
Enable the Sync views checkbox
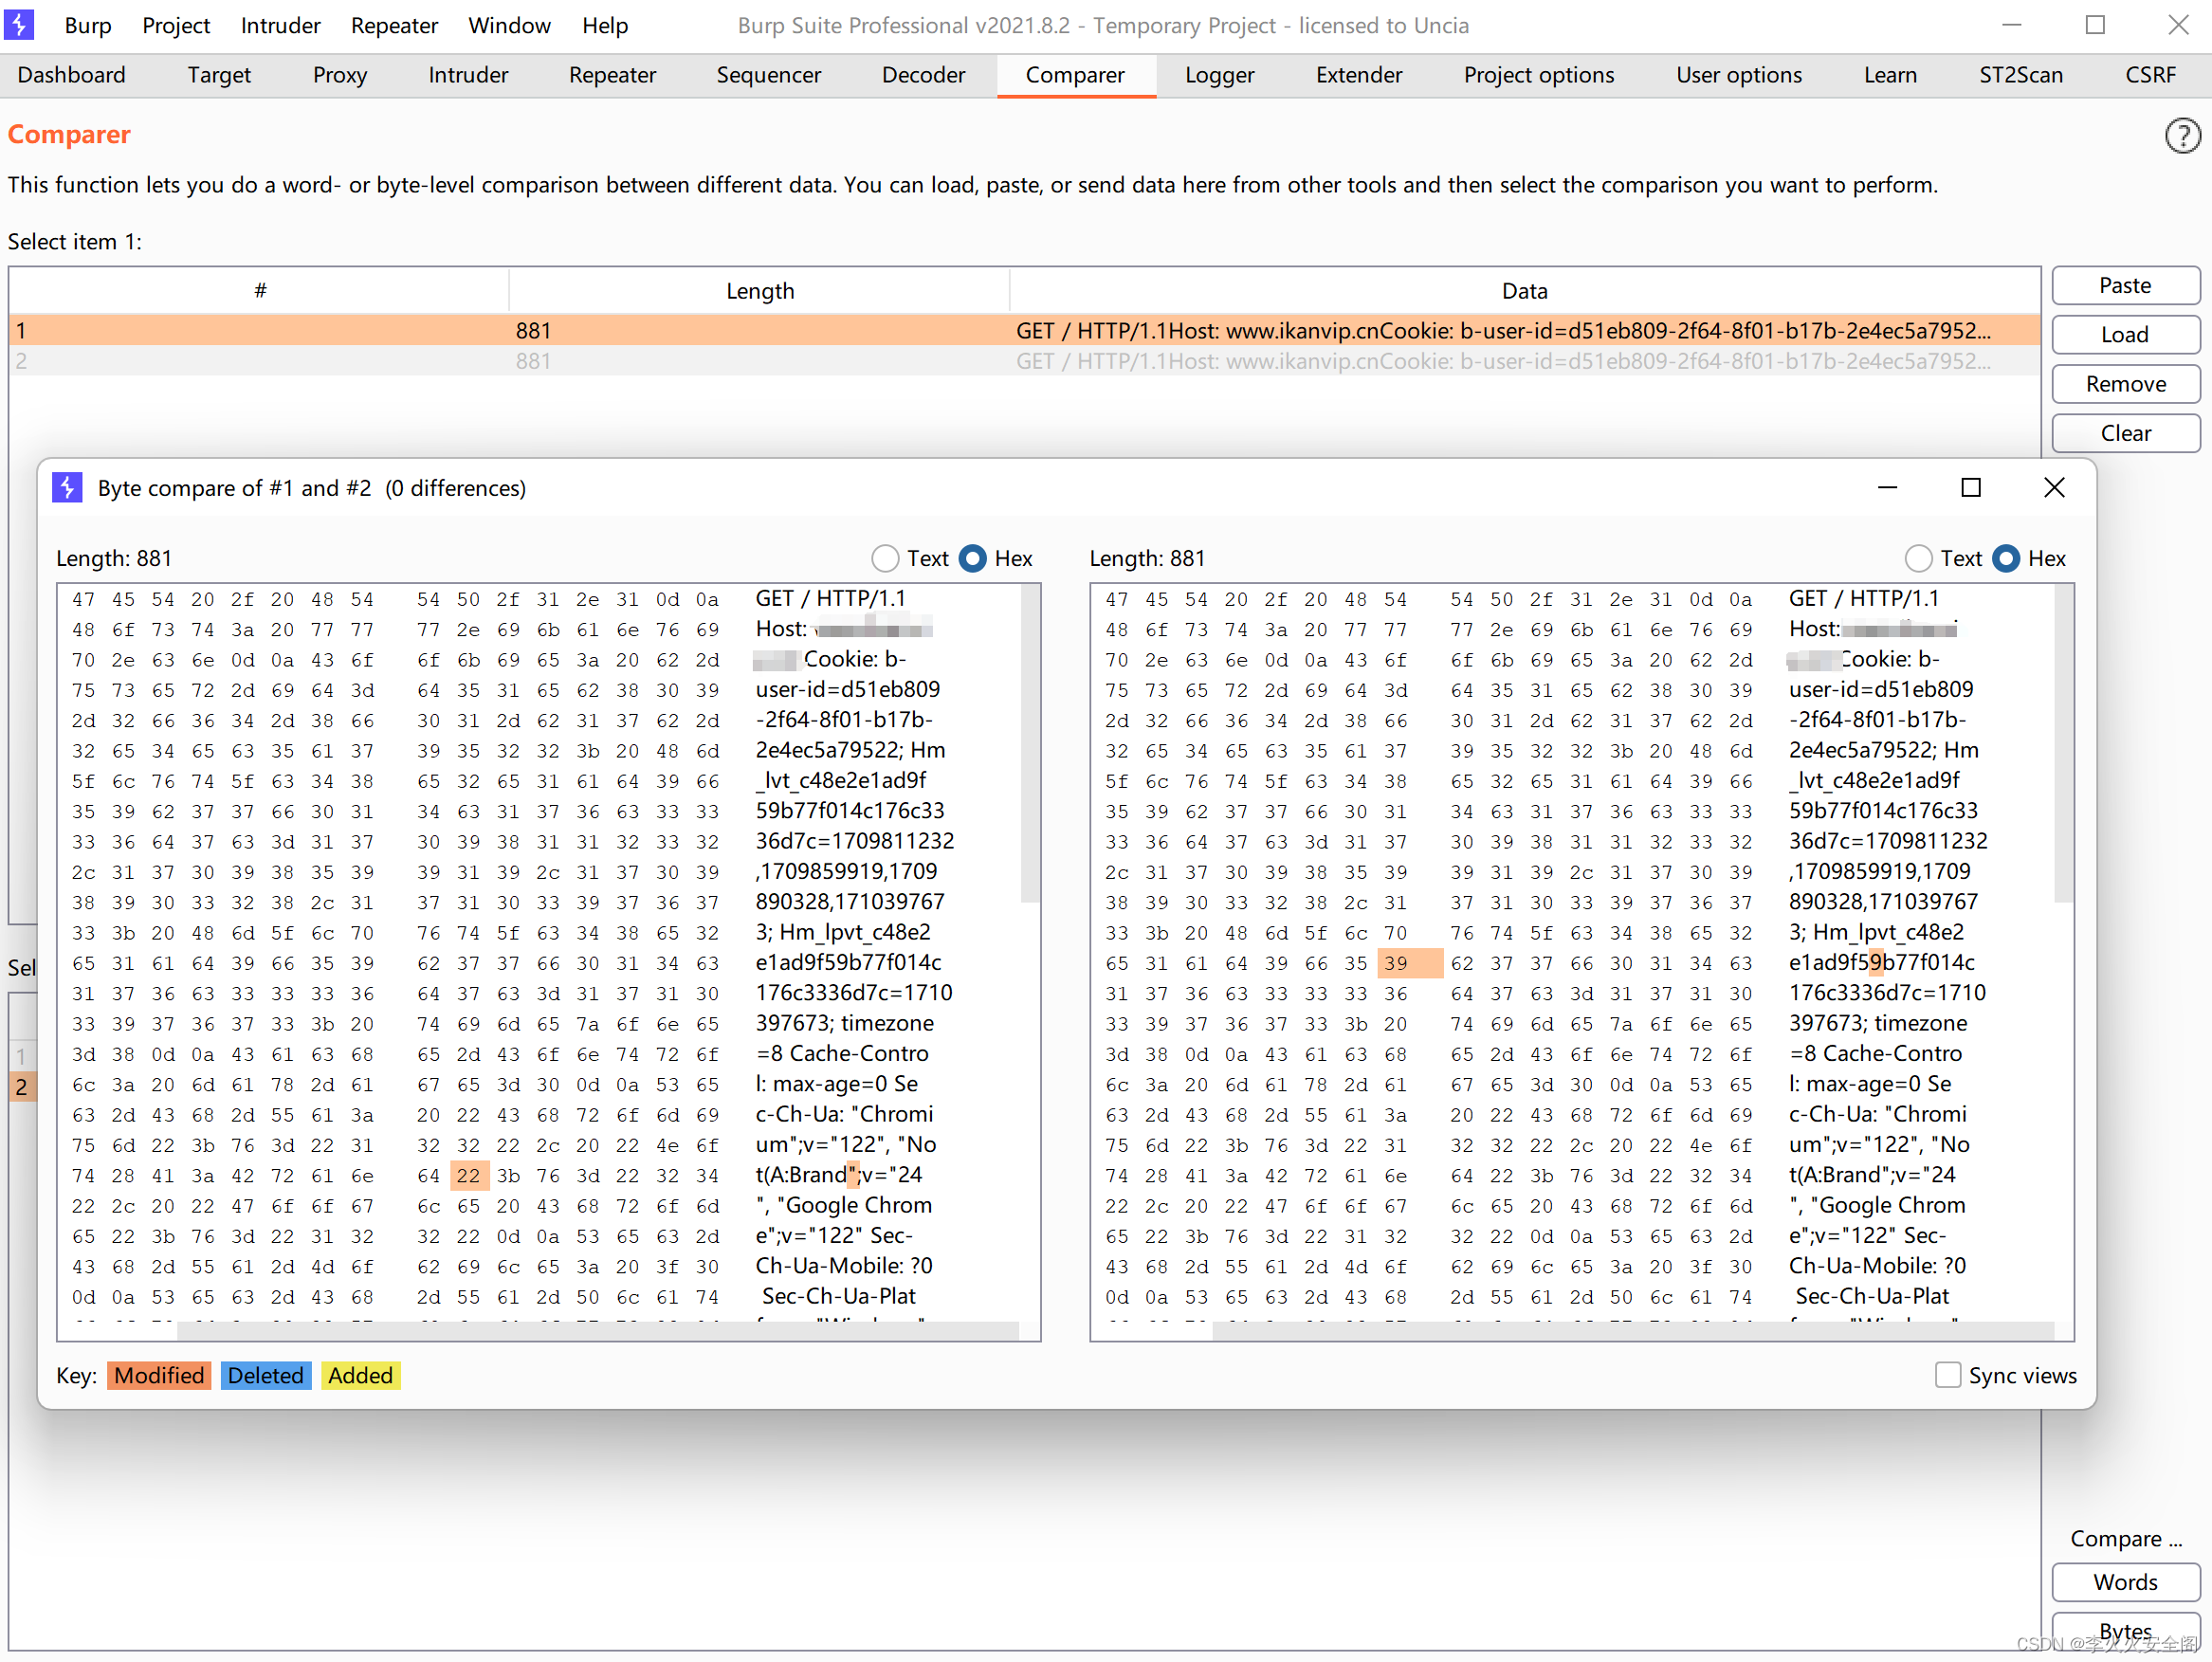coord(1947,1375)
